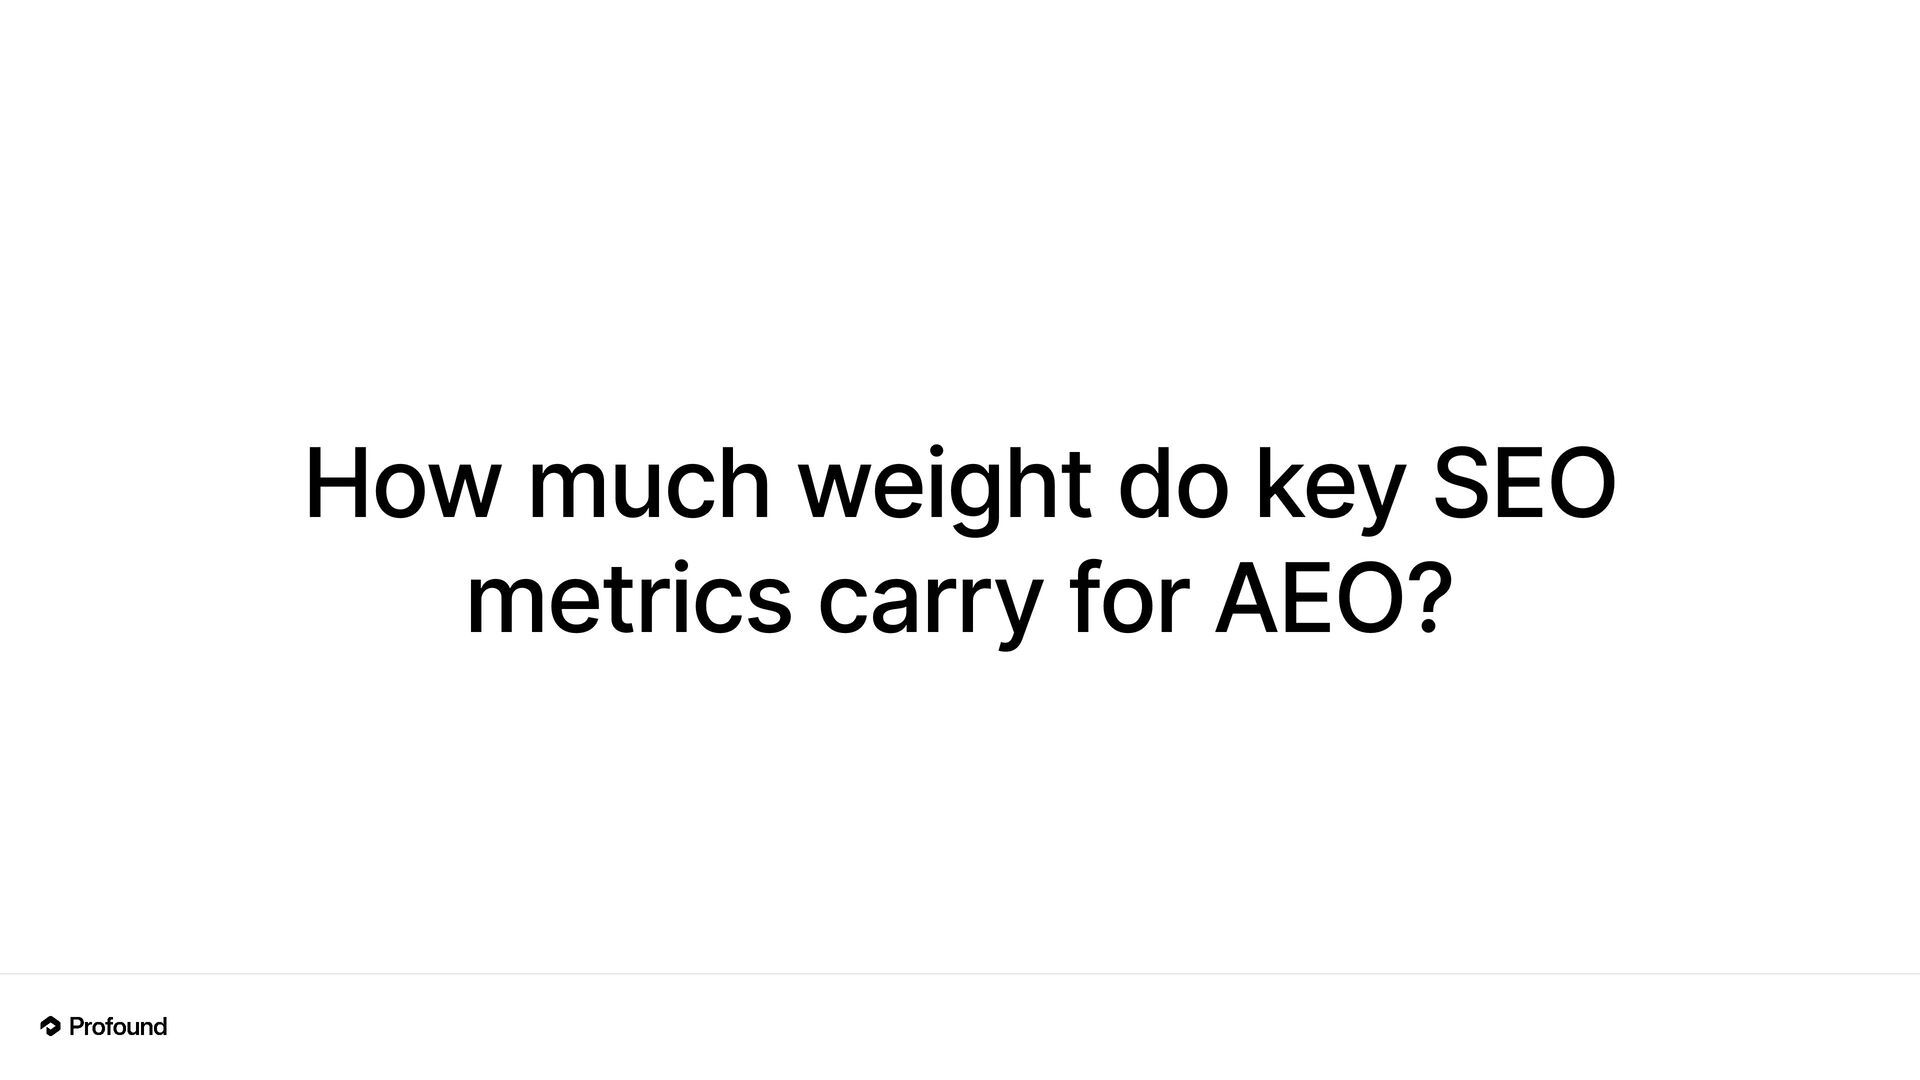Click the final "O" of SEO
This screenshot has width=1920, height=1080.
click(x=1580, y=485)
